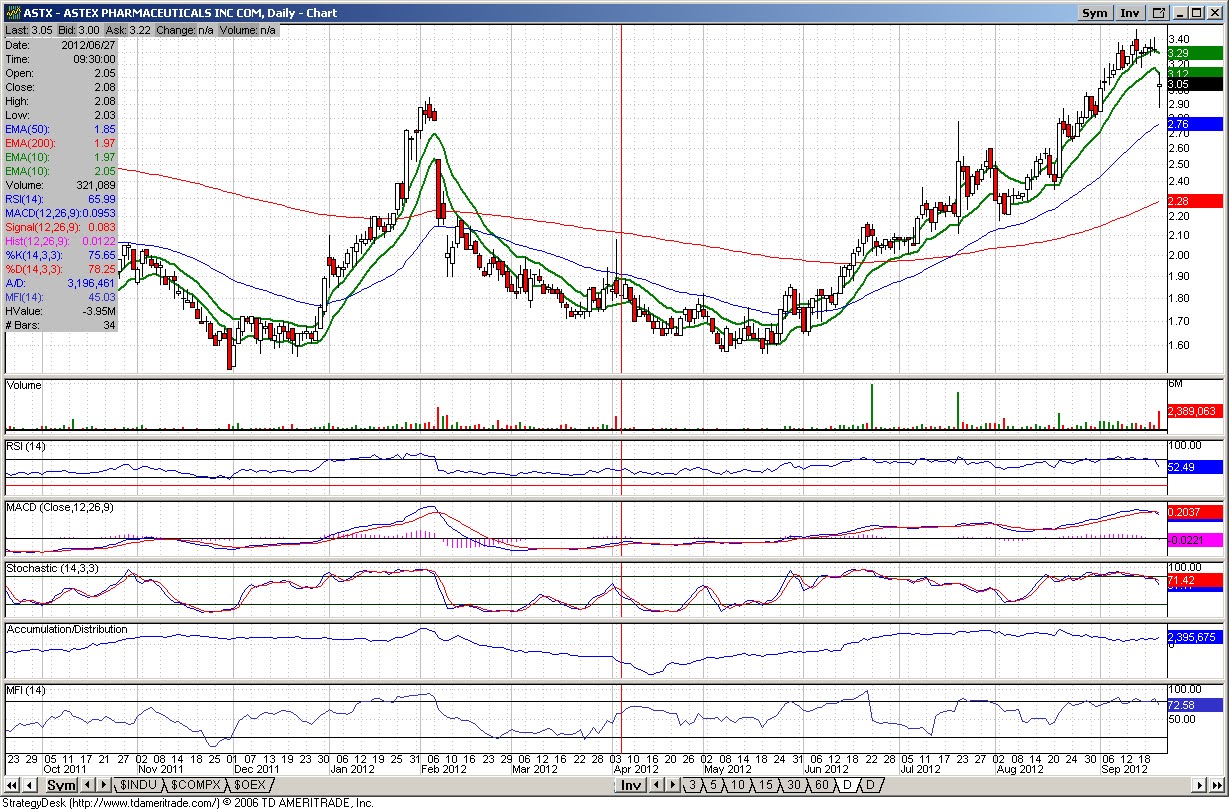Click the red 0.2037 MACD value label
The height and width of the screenshot is (809, 1229).
pyautogui.click(x=1194, y=511)
